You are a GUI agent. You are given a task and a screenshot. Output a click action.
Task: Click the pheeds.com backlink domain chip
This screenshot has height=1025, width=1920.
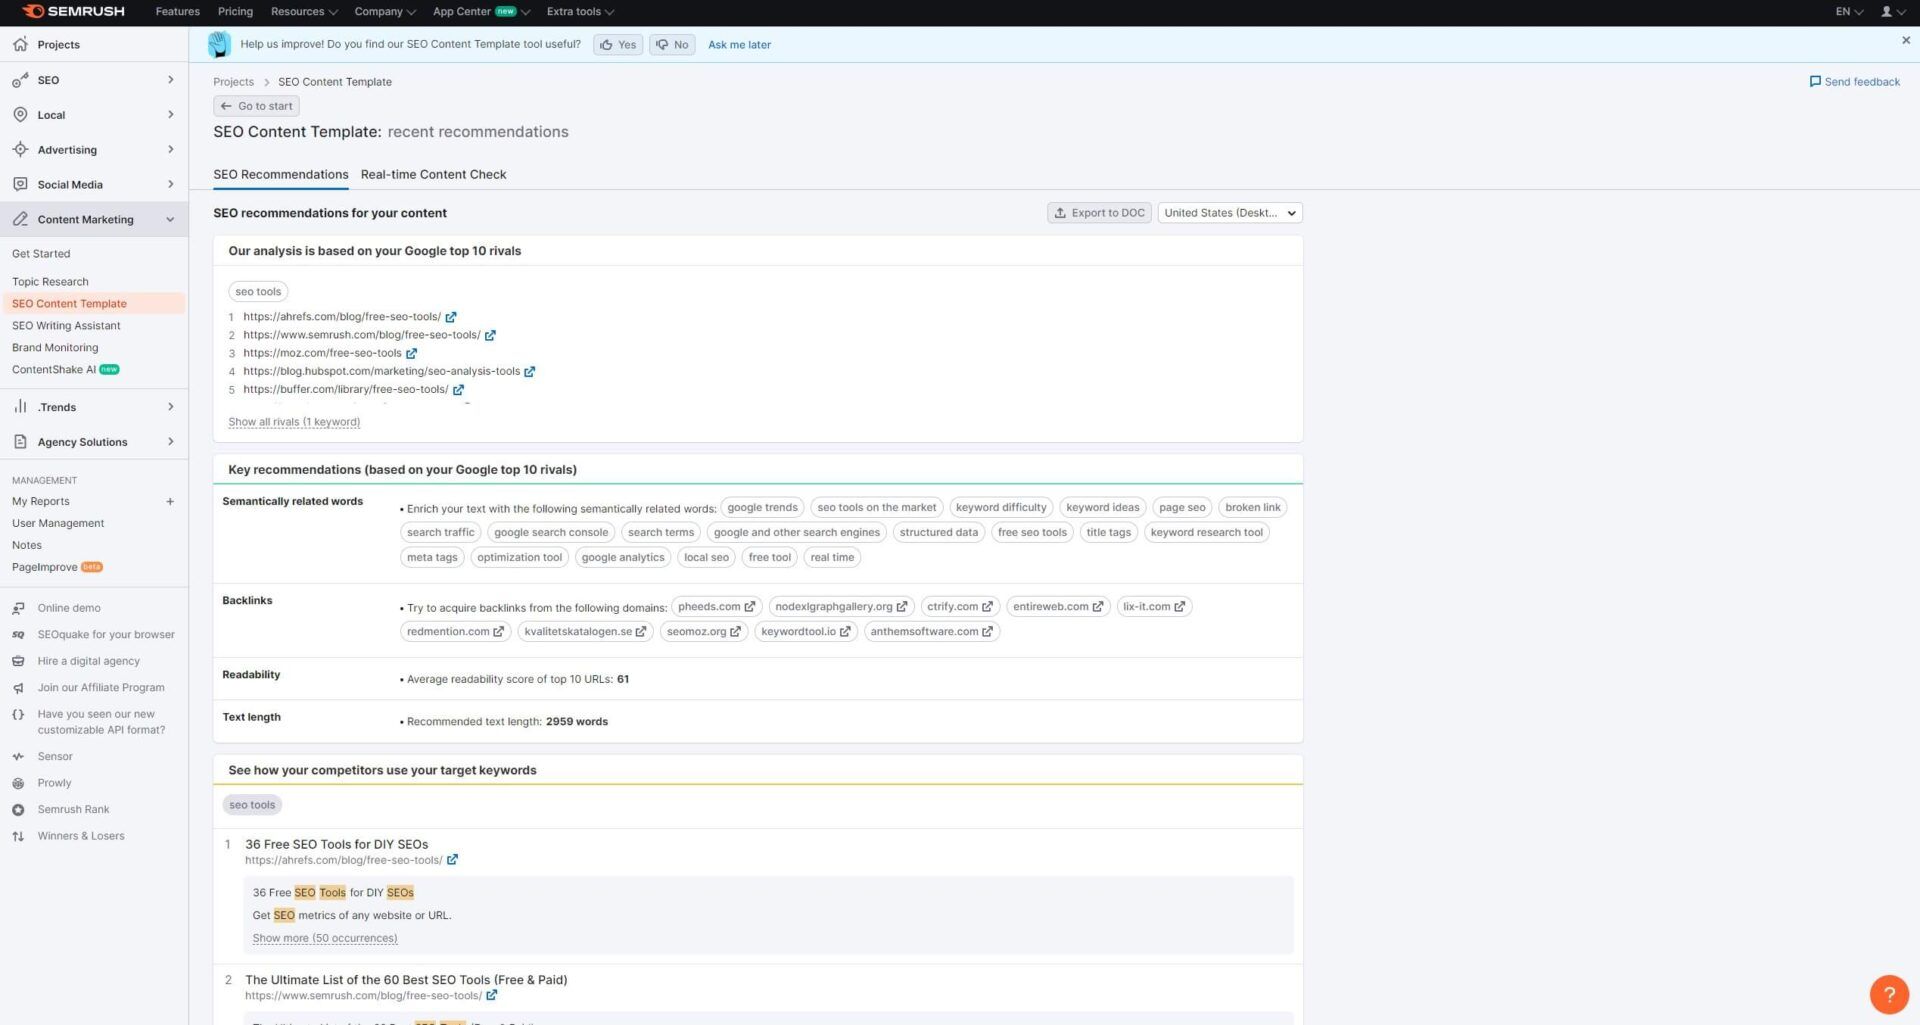tap(716, 607)
